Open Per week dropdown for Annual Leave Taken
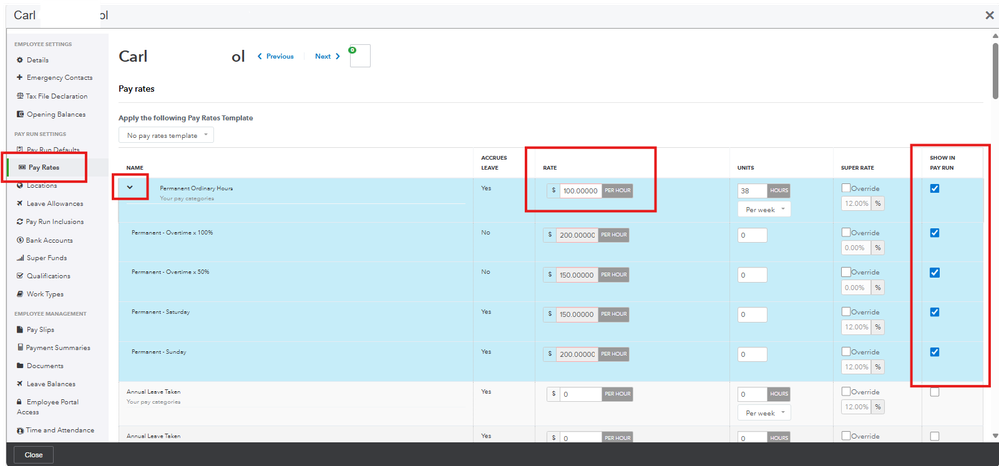 click(x=764, y=412)
